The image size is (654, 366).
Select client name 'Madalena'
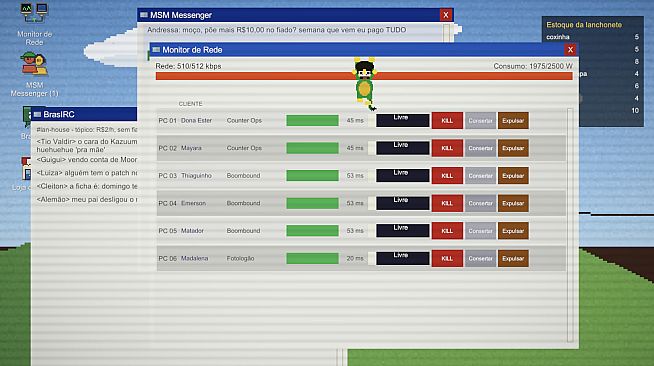tap(194, 258)
